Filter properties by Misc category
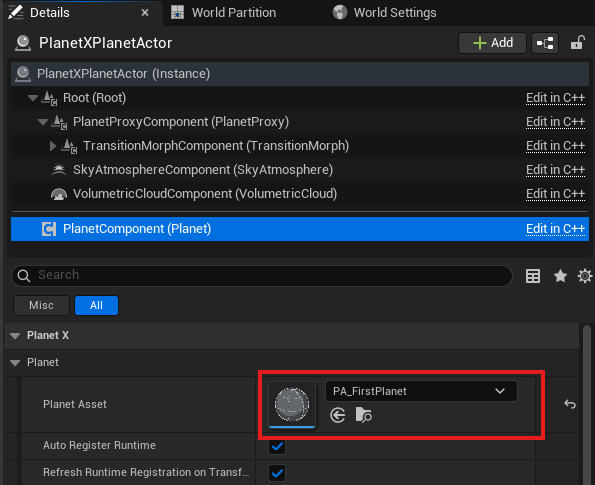 coord(41,305)
